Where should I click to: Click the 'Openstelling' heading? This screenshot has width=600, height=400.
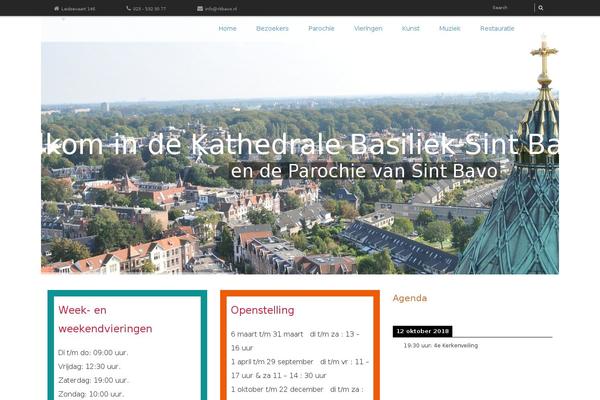click(262, 310)
